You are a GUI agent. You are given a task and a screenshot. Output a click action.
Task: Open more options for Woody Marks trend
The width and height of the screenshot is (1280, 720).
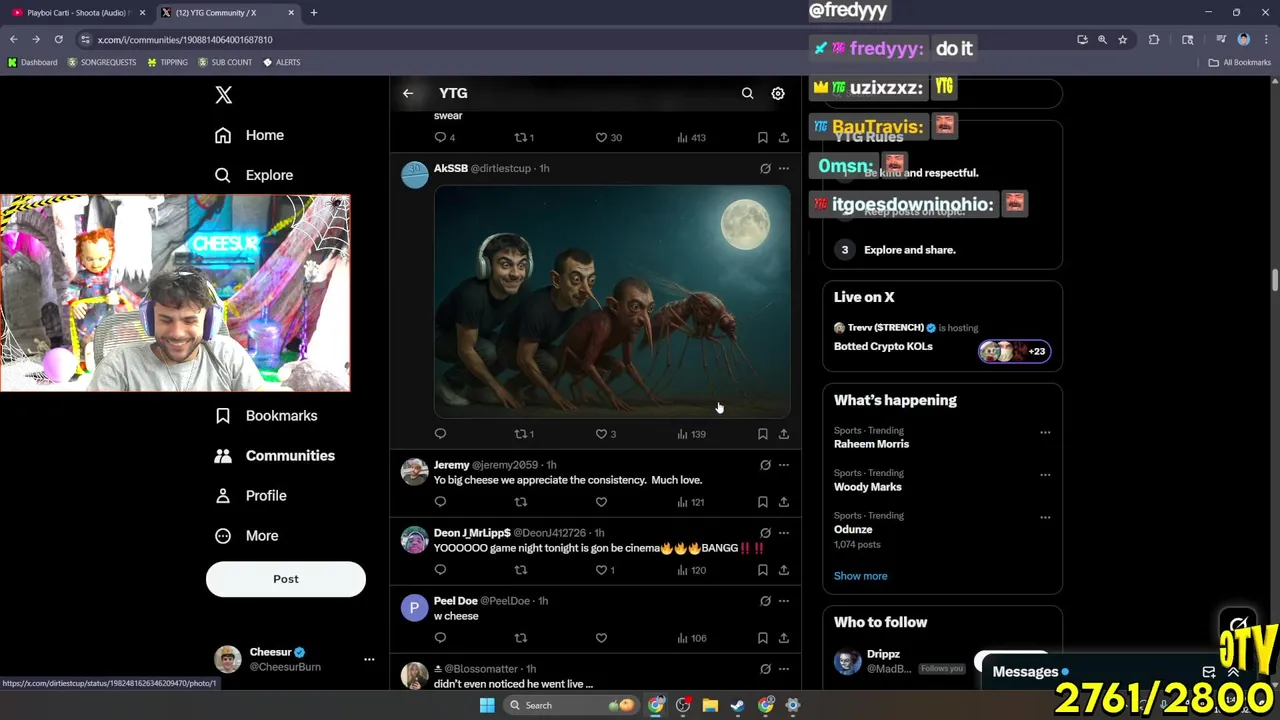coord(1045,475)
